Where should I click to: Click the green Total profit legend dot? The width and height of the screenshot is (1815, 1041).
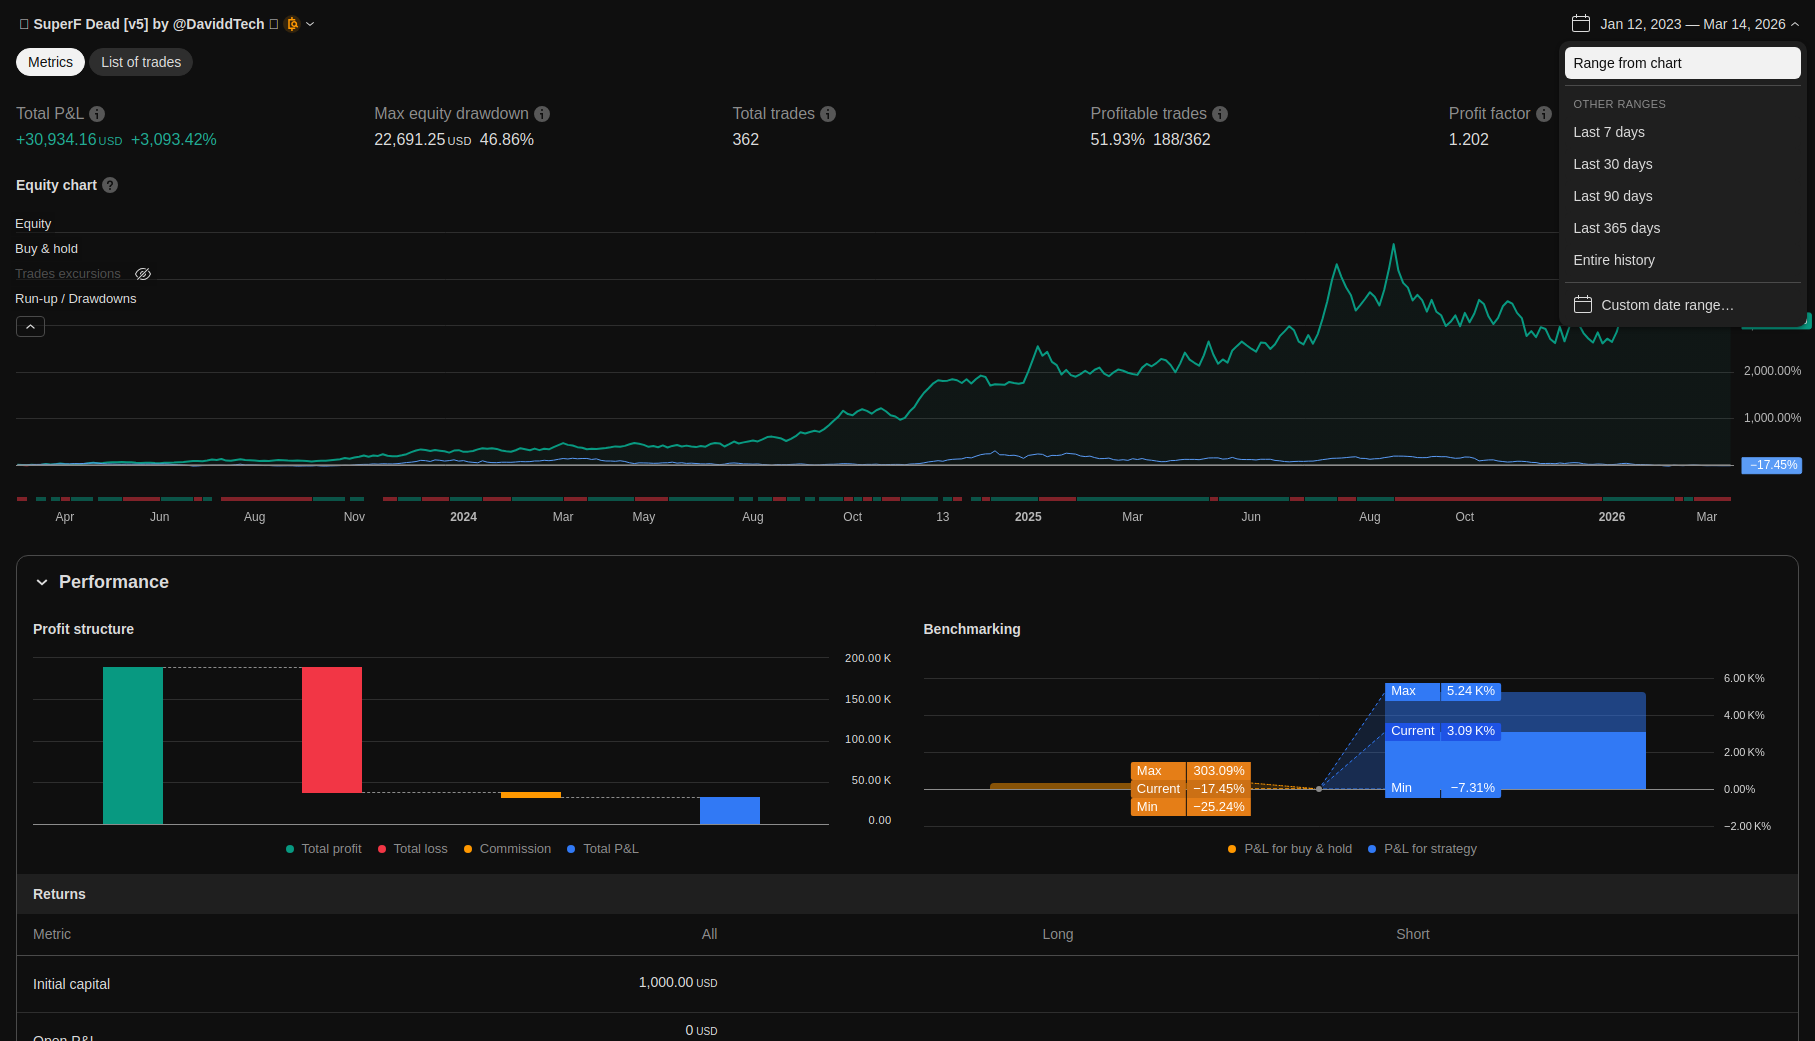[290, 849]
